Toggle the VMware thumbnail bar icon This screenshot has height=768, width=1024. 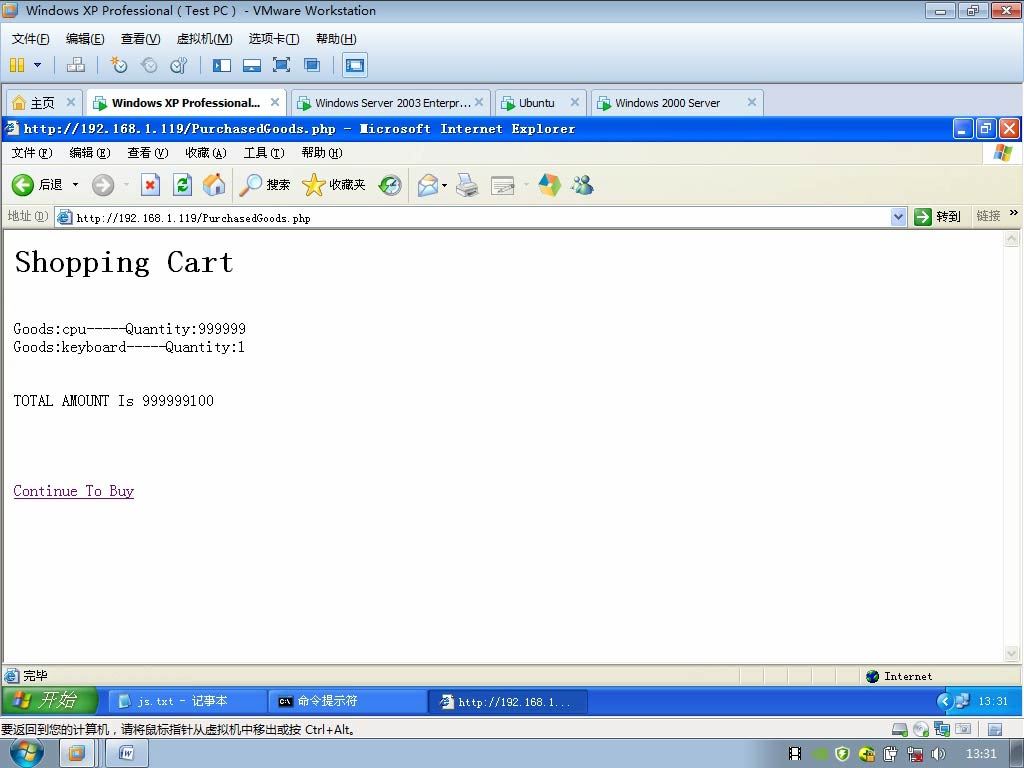point(251,65)
